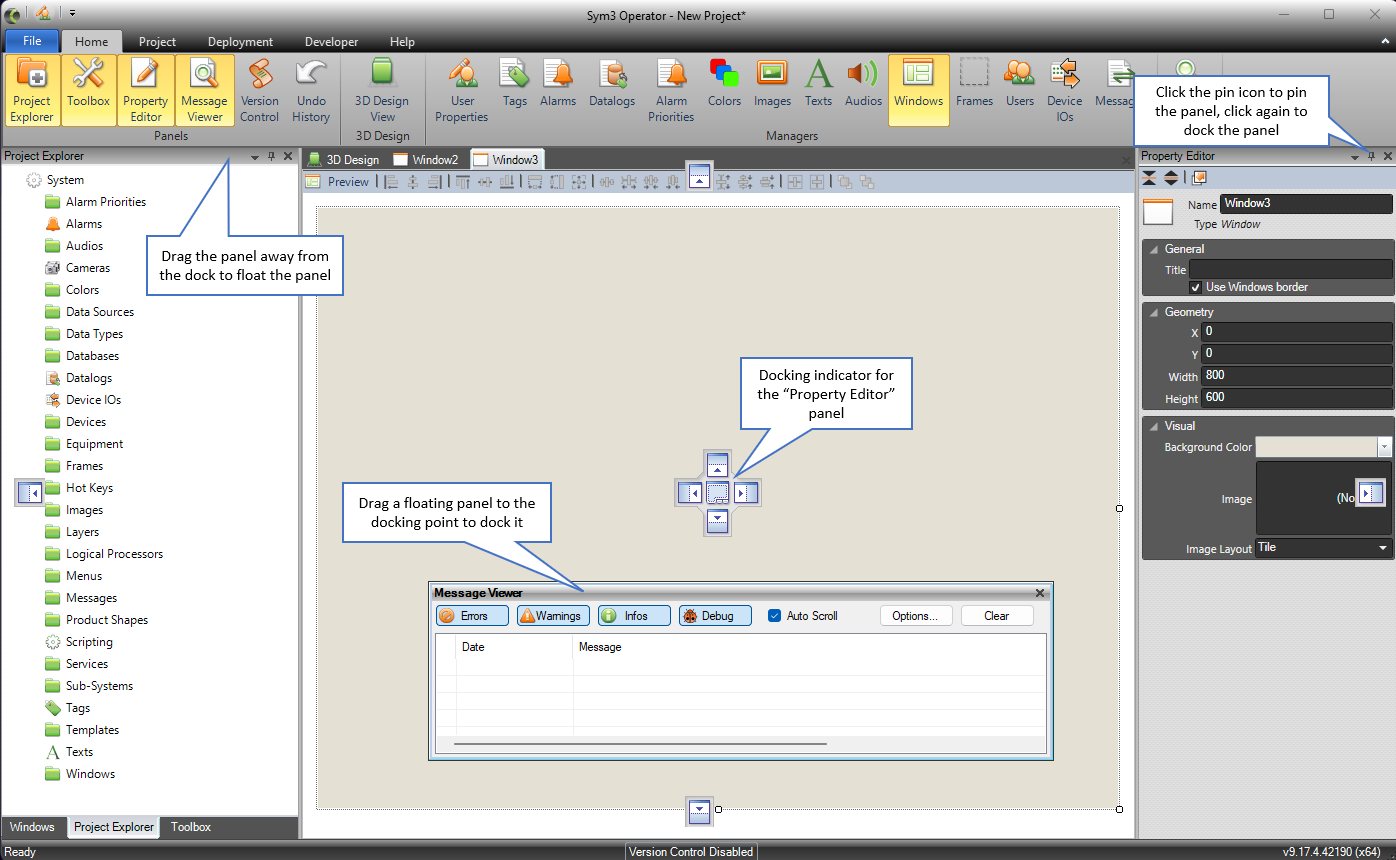This screenshot has width=1396, height=860.
Task: Click the align-left icon in the window editor toolbar
Action: (391, 182)
